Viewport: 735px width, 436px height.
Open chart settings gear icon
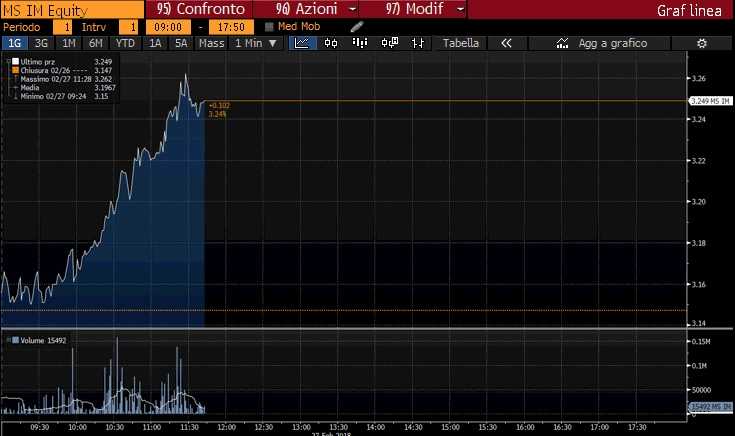click(702, 43)
